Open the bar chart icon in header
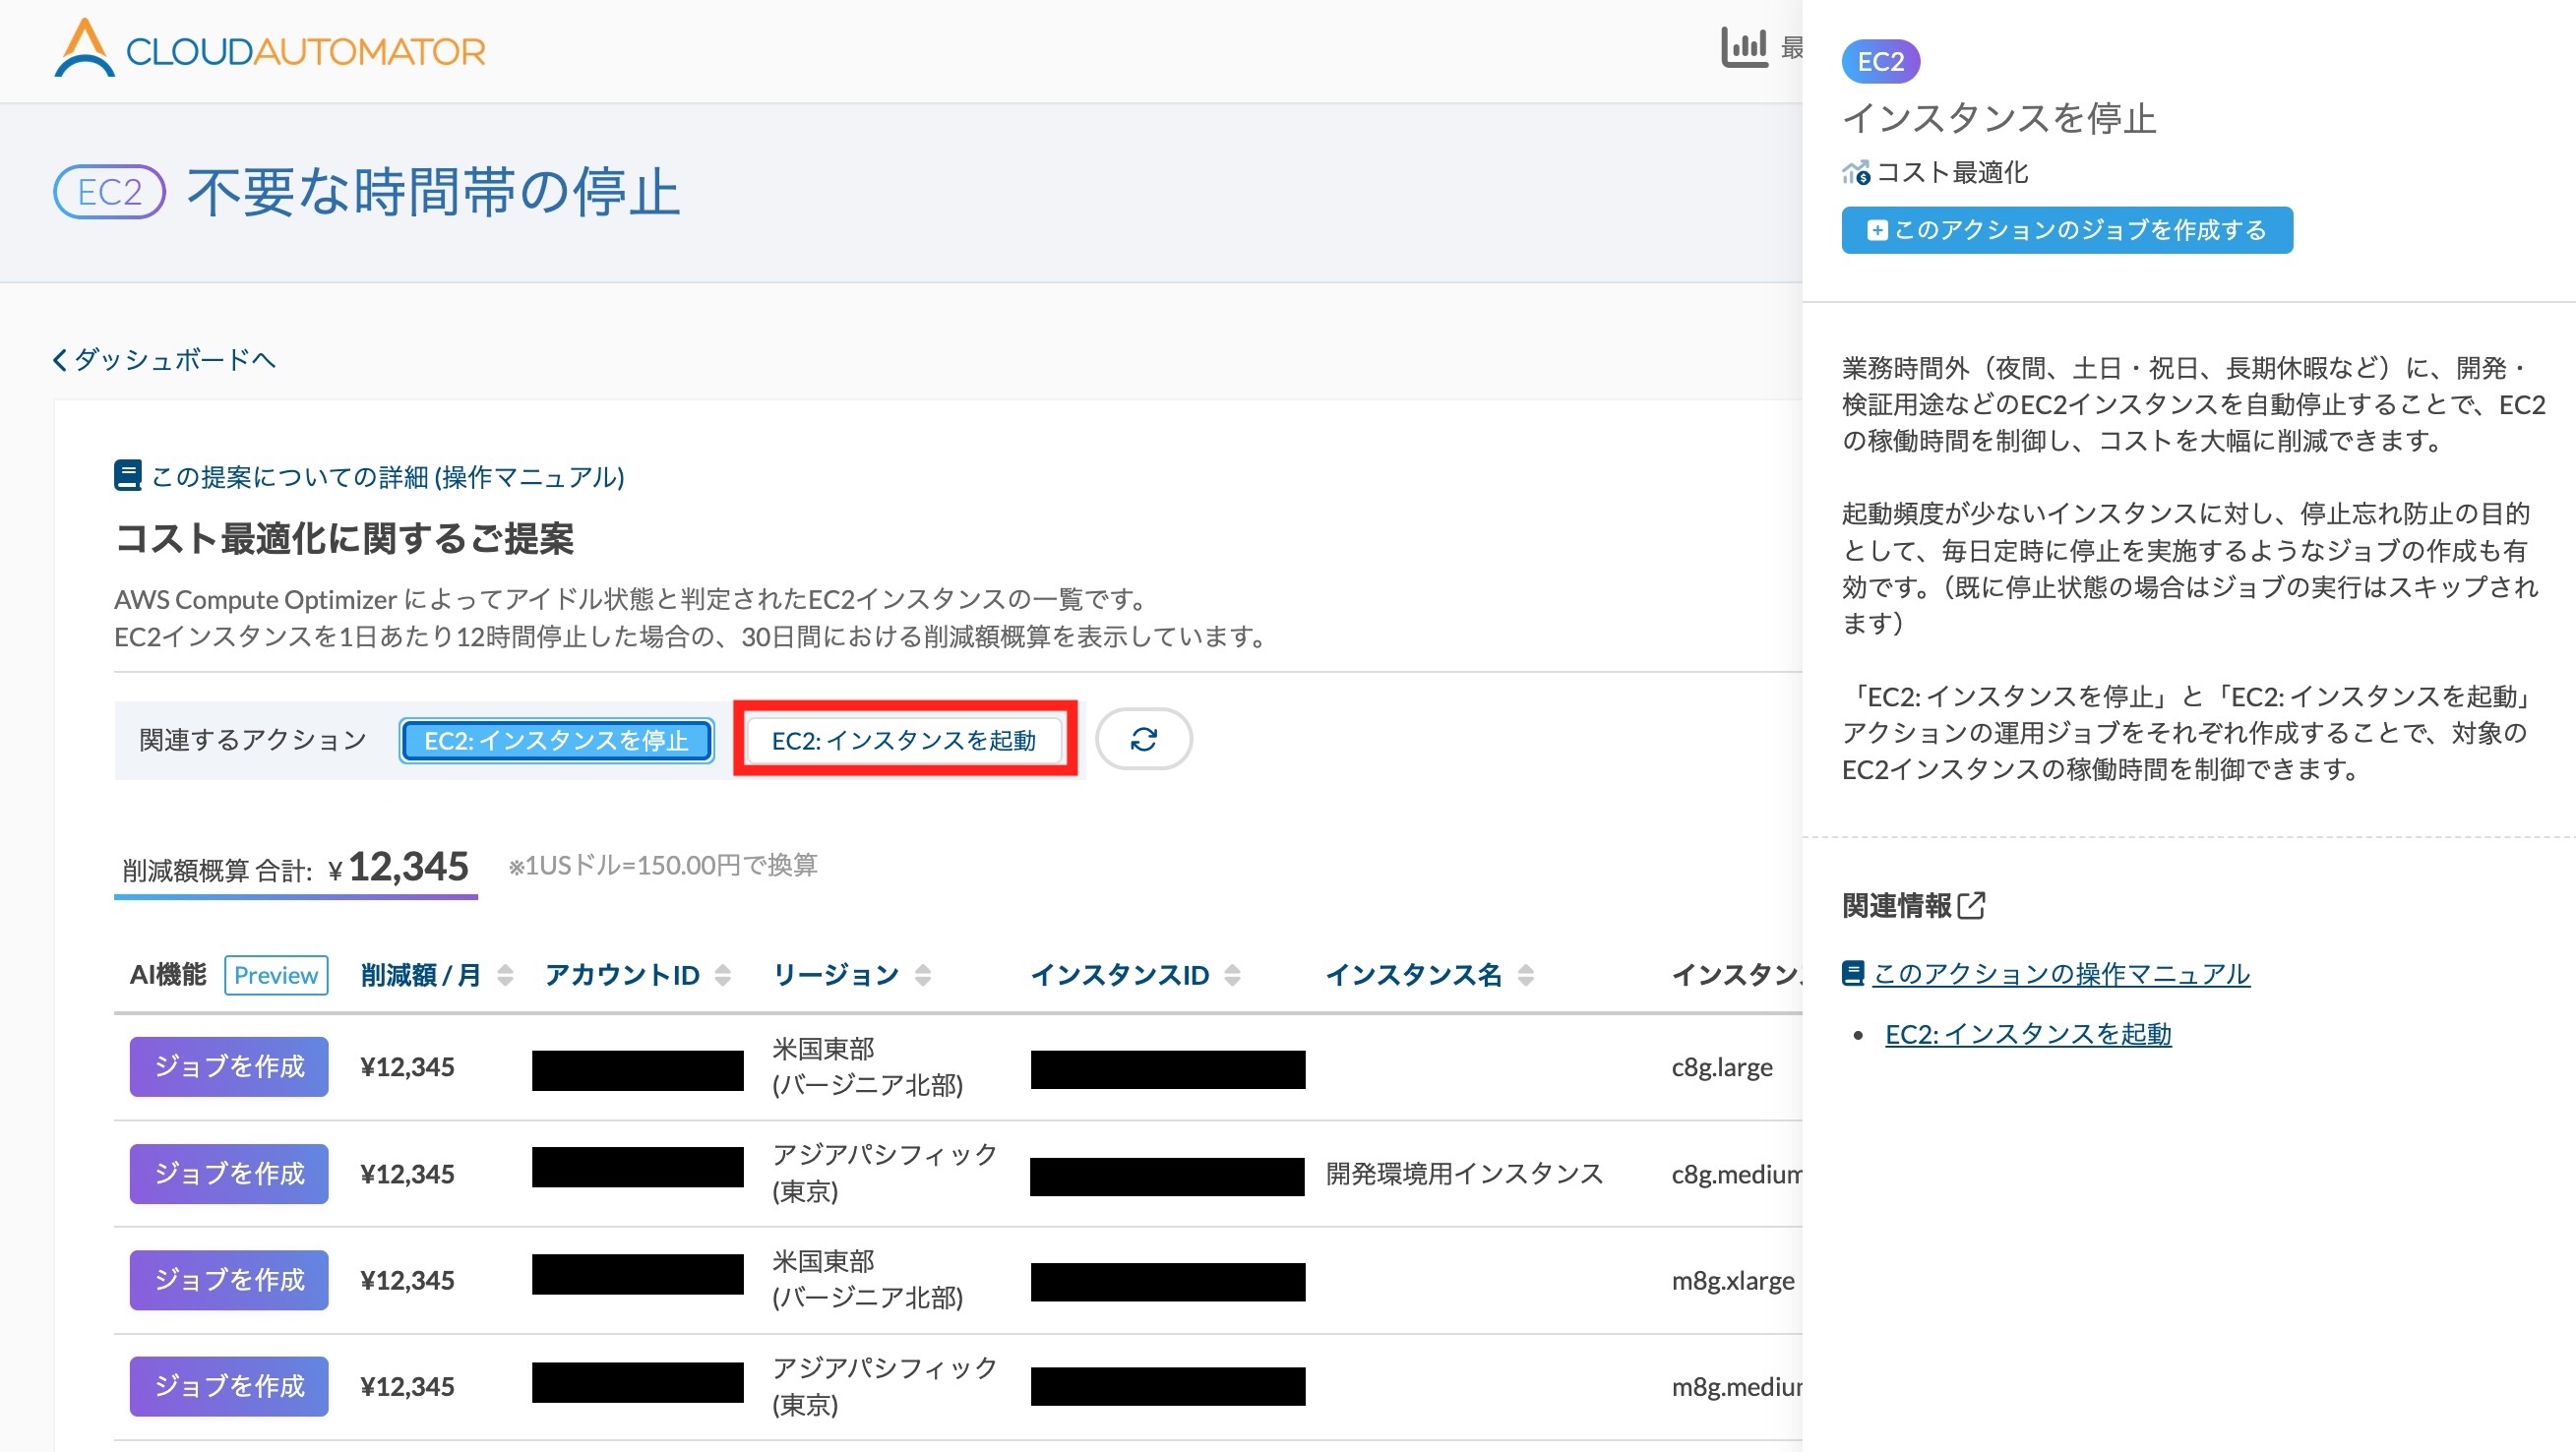Image resolution: width=2576 pixels, height=1452 pixels. [x=1744, y=47]
